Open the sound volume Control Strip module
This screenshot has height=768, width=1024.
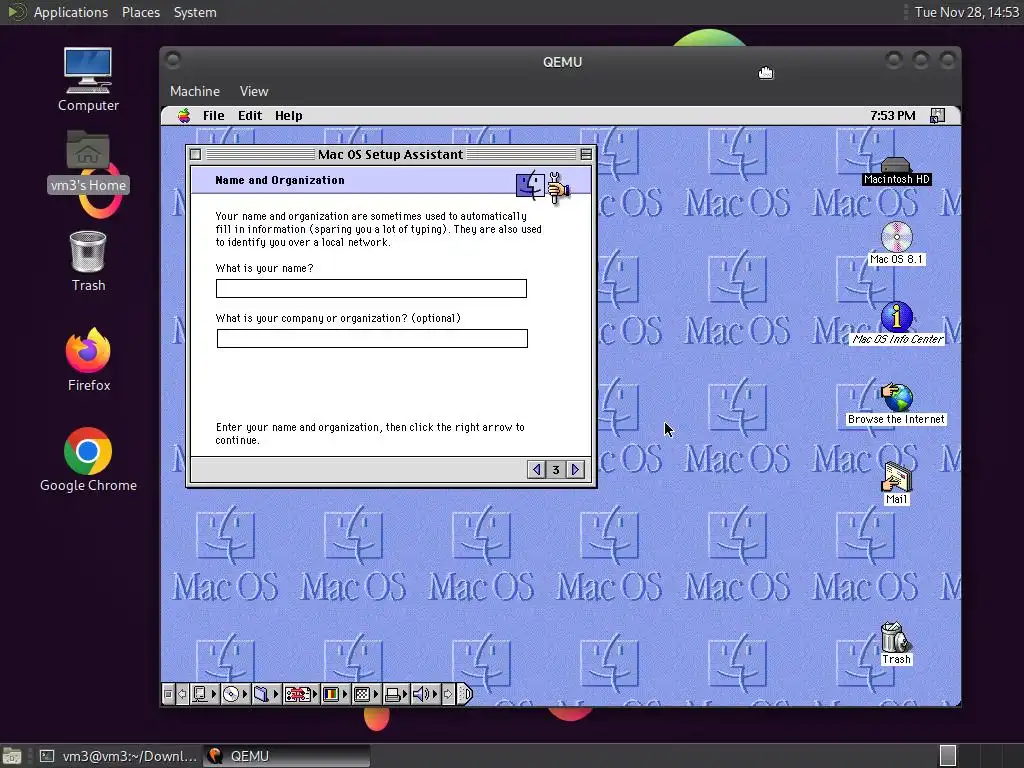[x=426, y=694]
